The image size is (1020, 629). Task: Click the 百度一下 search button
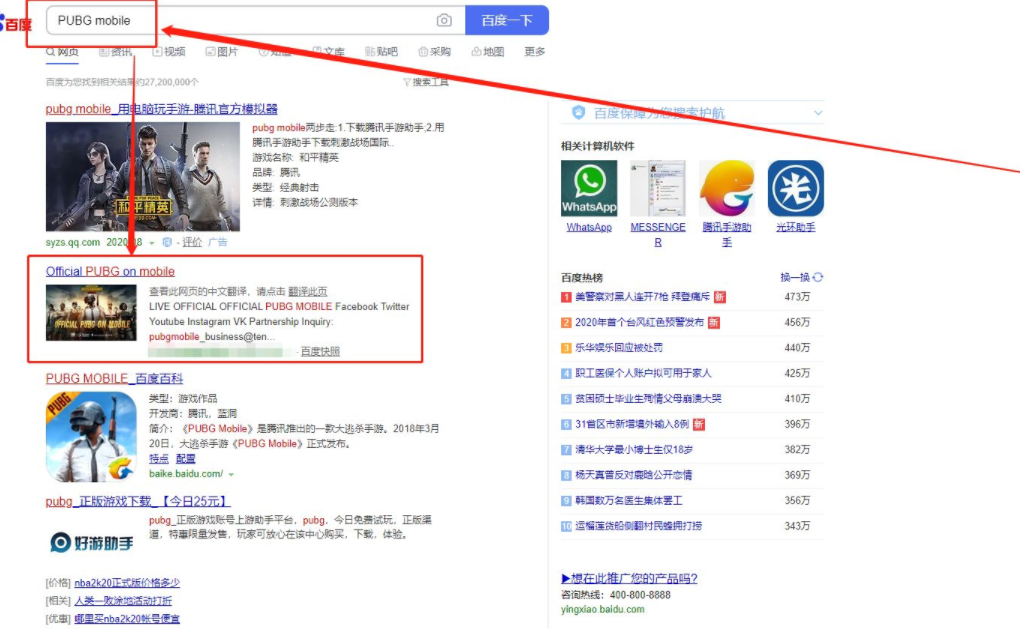point(507,20)
